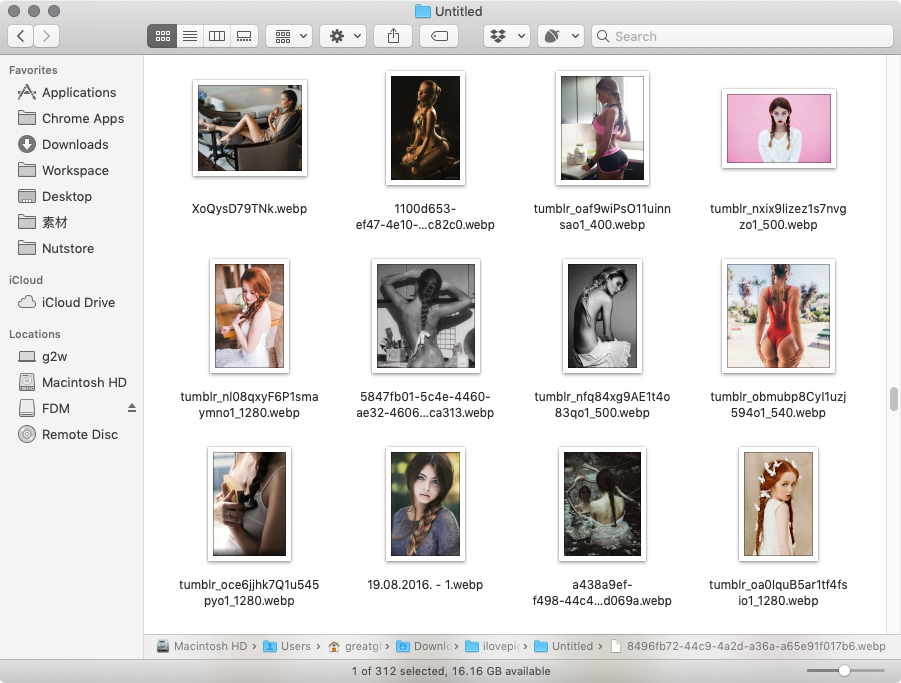The width and height of the screenshot is (901, 683).
Task: Select the tumblr_oa0lquB5ar1tf4fsio1_1280.webp thumbnail
Action: click(779, 504)
